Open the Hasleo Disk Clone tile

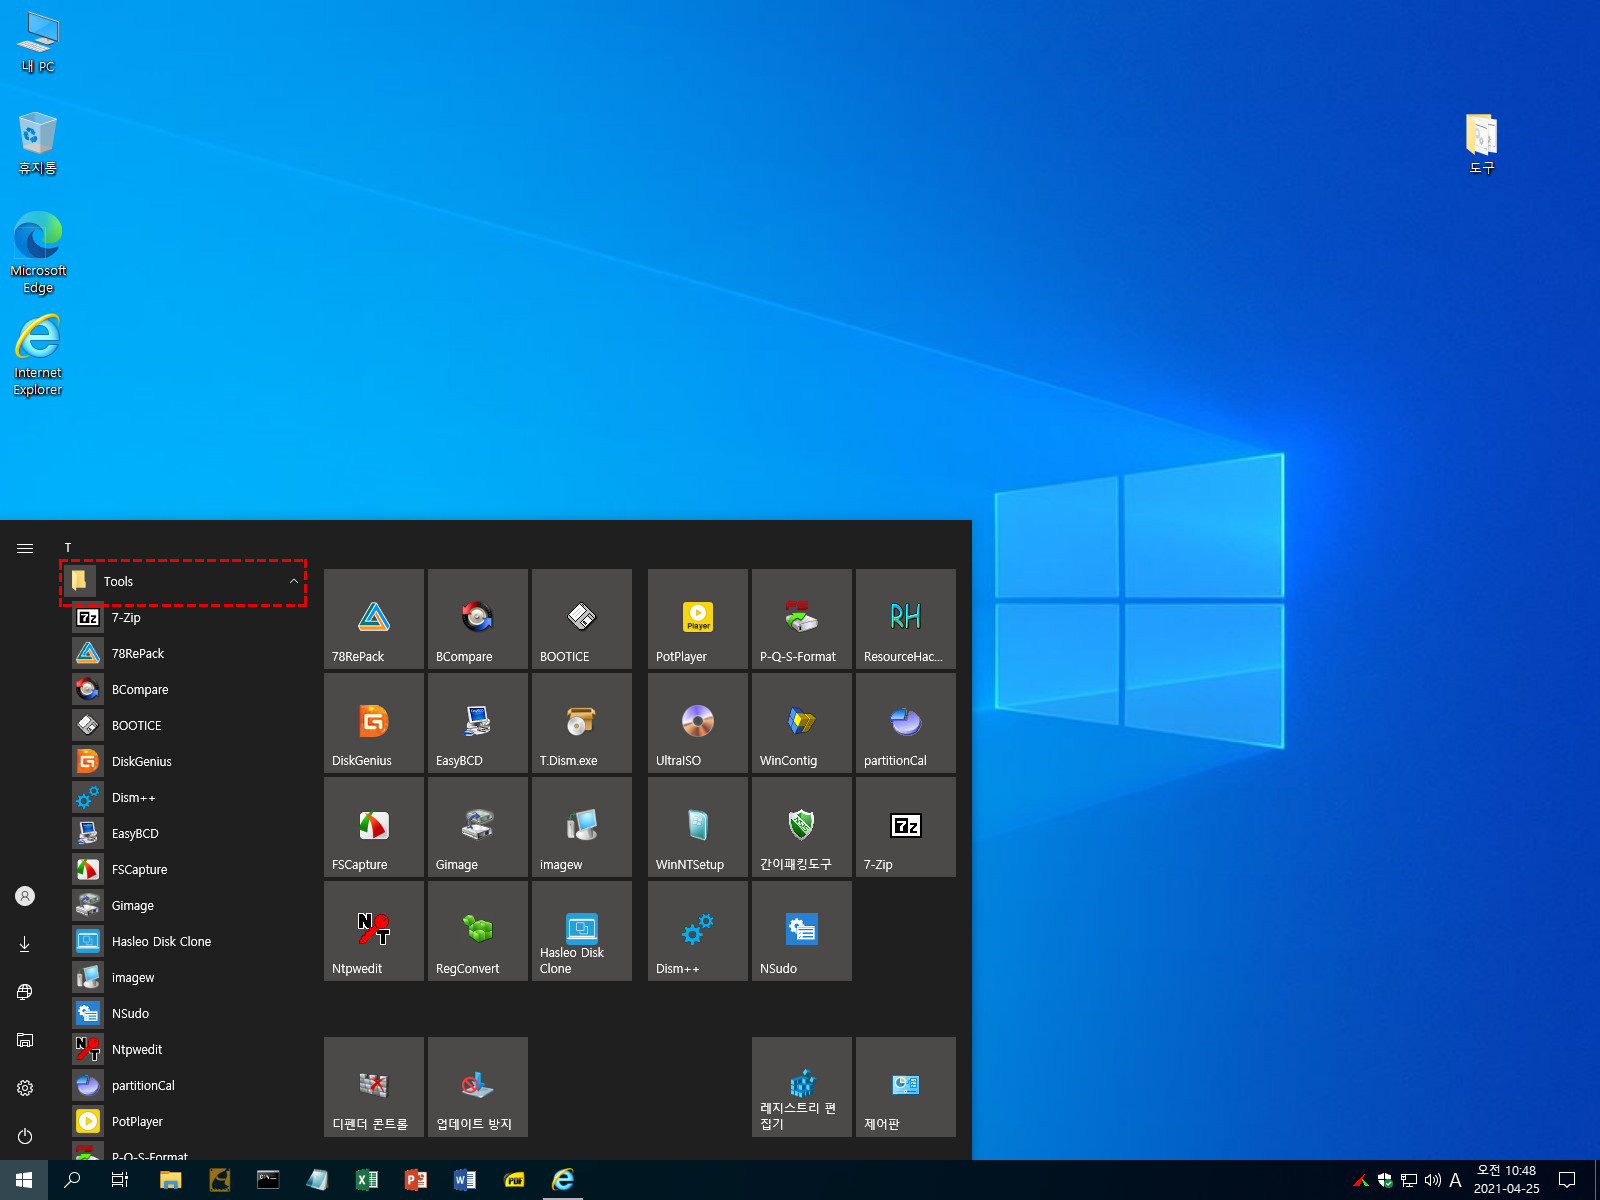click(x=582, y=931)
